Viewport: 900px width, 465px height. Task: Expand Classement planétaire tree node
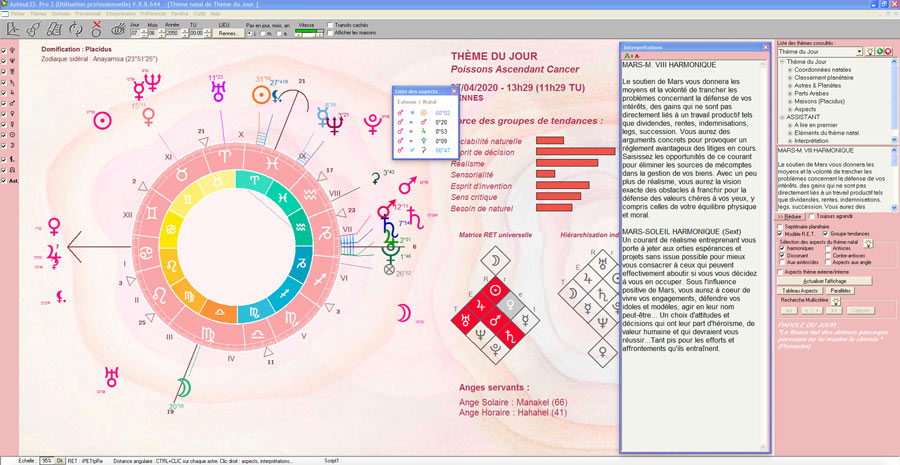(790, 78)
